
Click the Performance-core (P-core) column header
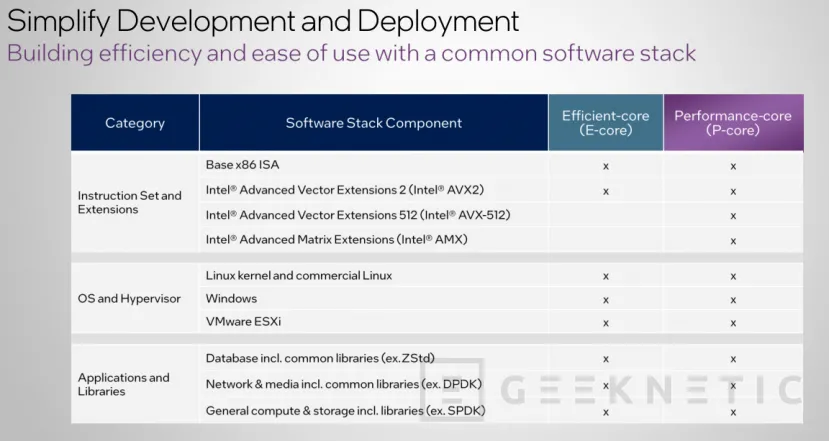[733, 123]
